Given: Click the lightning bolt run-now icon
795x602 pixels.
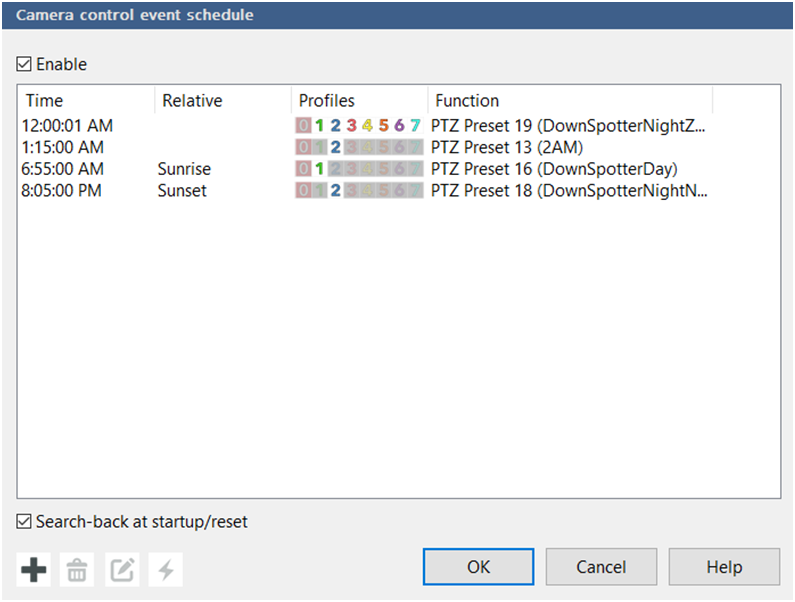Looking at the screenshot, I should coord(165,571).
